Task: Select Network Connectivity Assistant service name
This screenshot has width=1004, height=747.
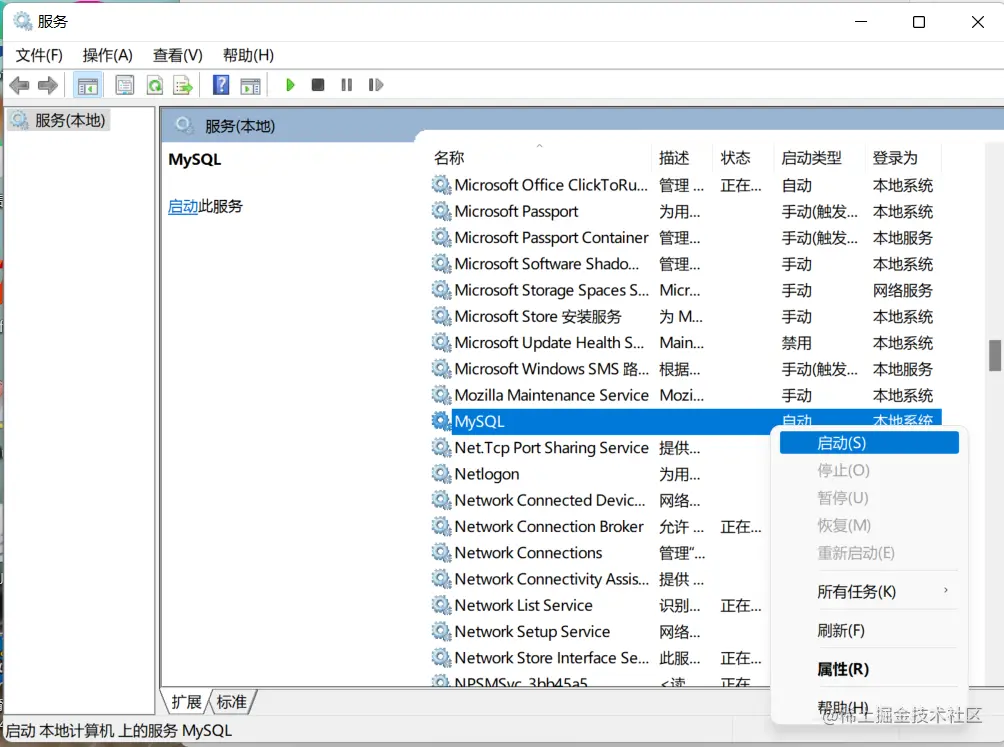Action: pos(551,579)
